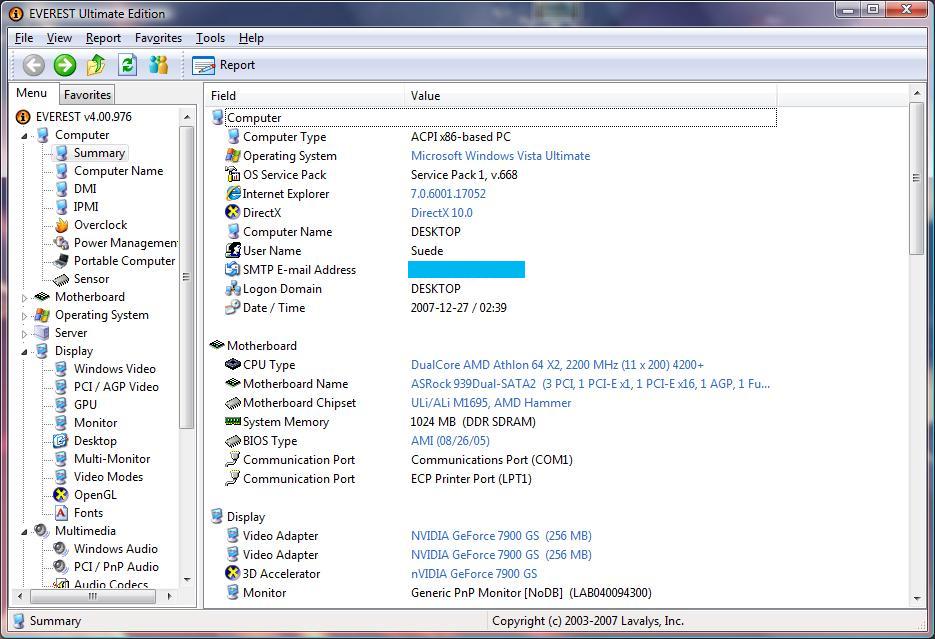Open the ASRock 939Dual-SATA2 link
The width and height of the screenshot is (935, 639).
590,384
